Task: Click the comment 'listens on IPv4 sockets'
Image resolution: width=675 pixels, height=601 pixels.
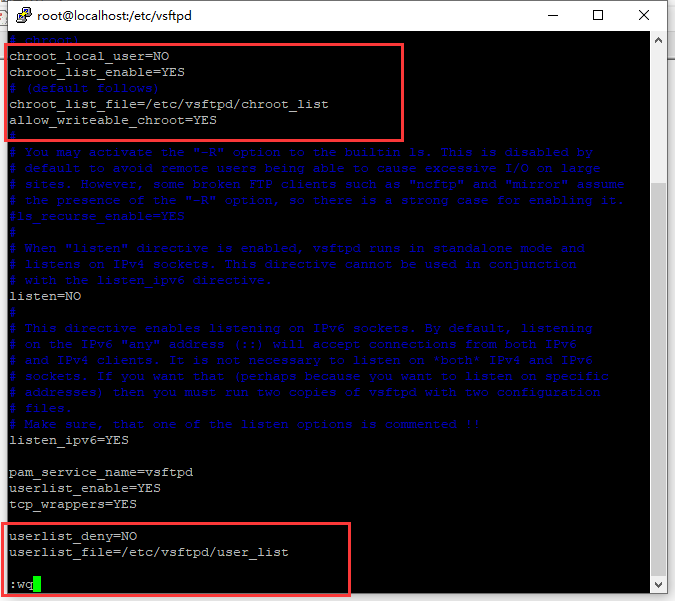Action: [x=293, y=264]
